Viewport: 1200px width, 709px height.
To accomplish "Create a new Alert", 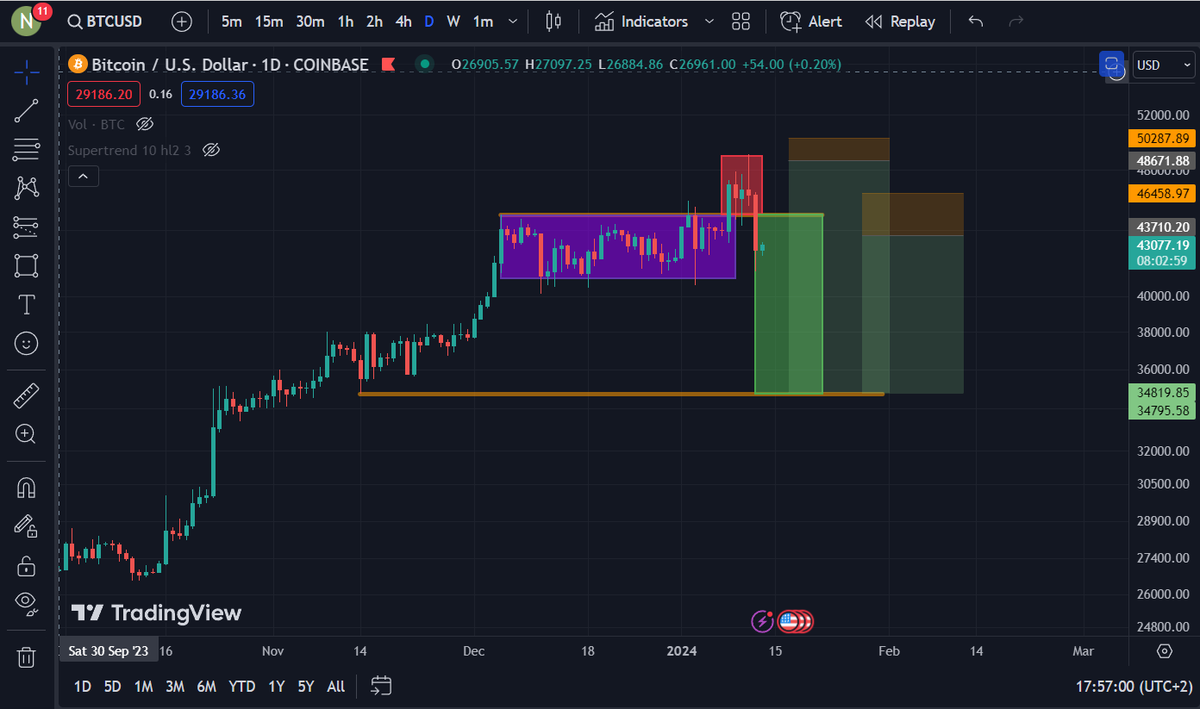I will tap(811, 21).
